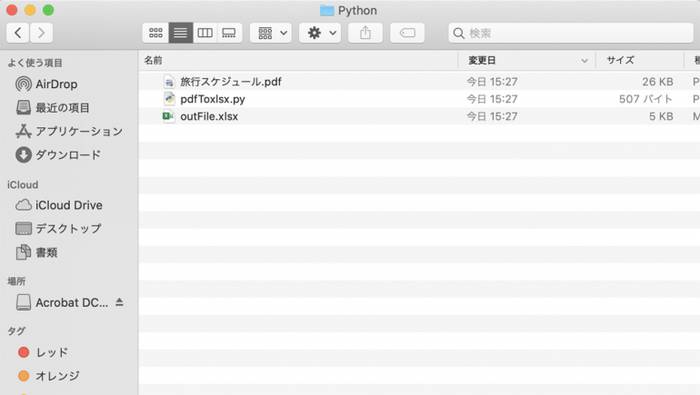Viewport: 700px width, 395px height.
Task: Click the デスクトップ sidebar icon
Action: coord(23,229)
